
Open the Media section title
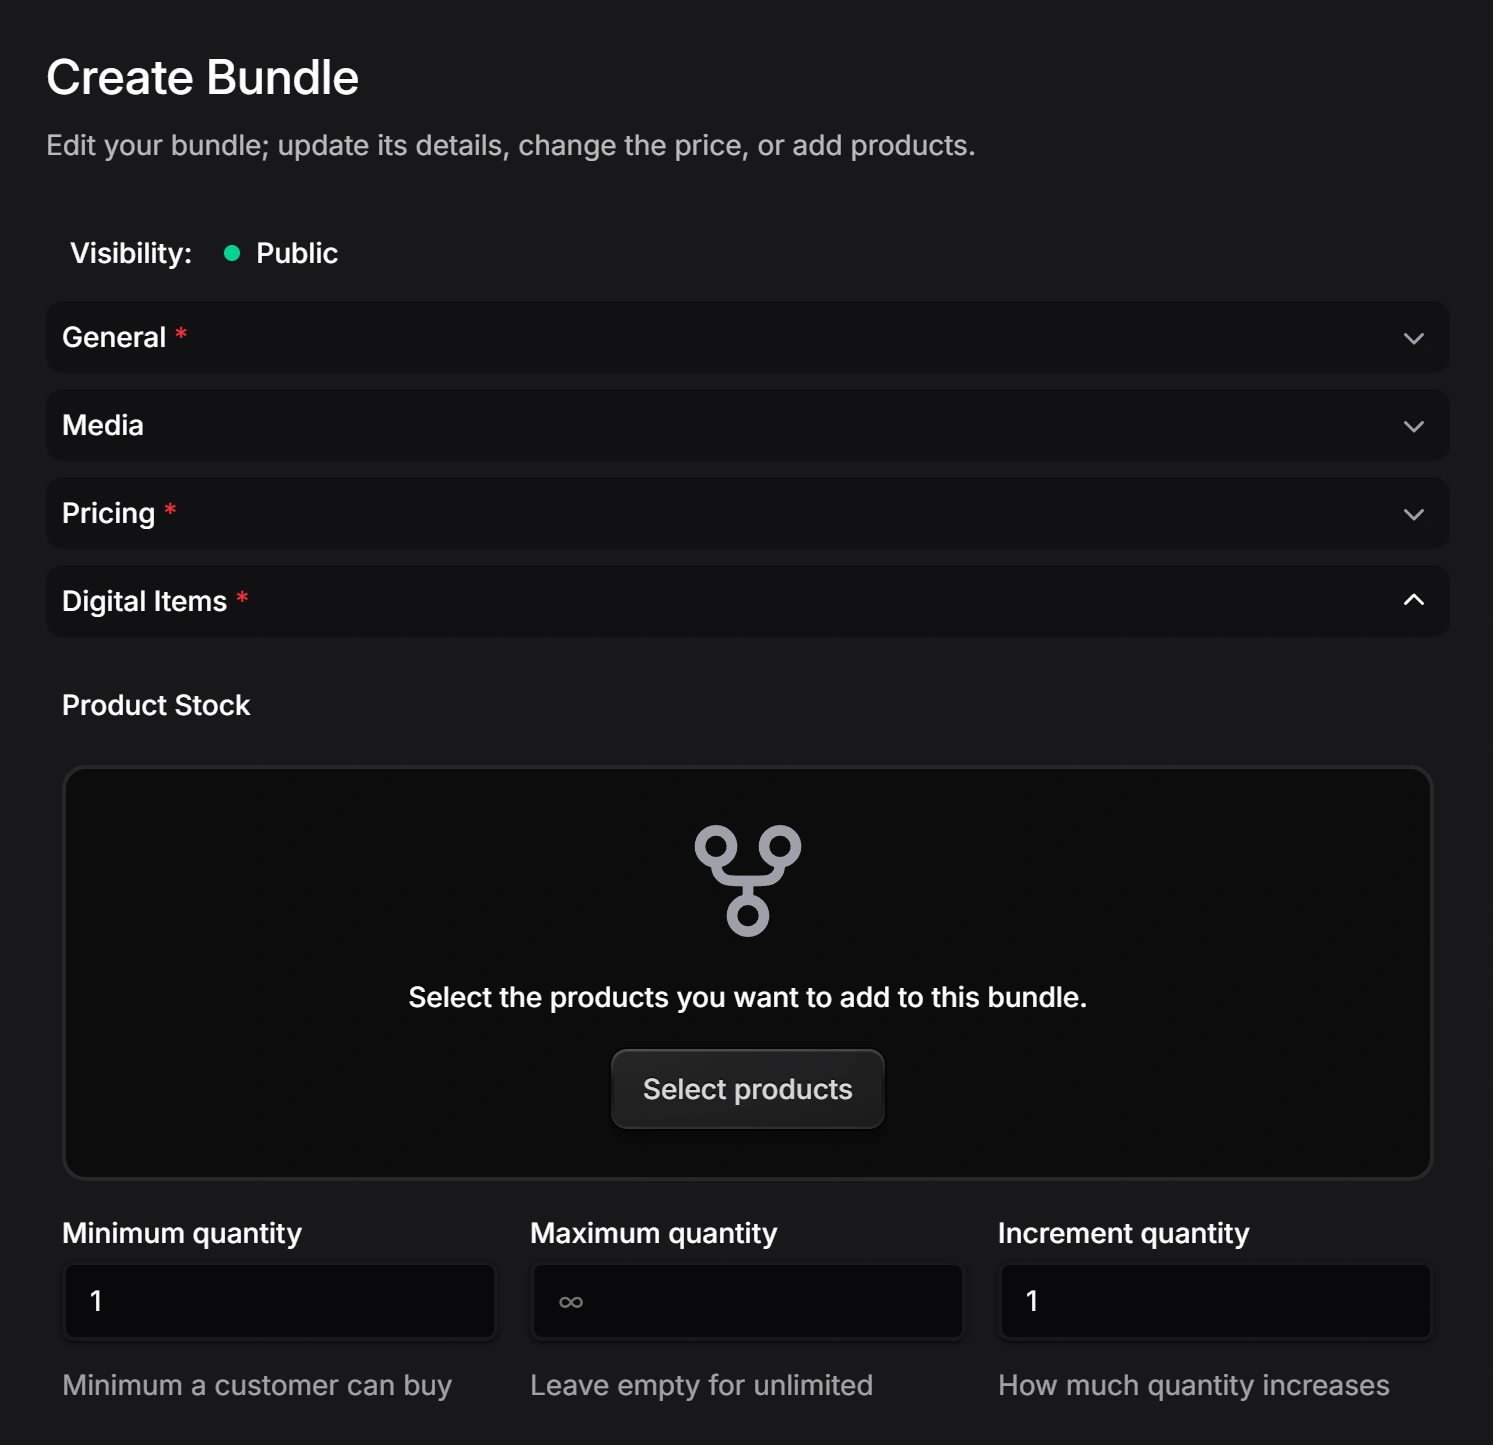[103, 426]
